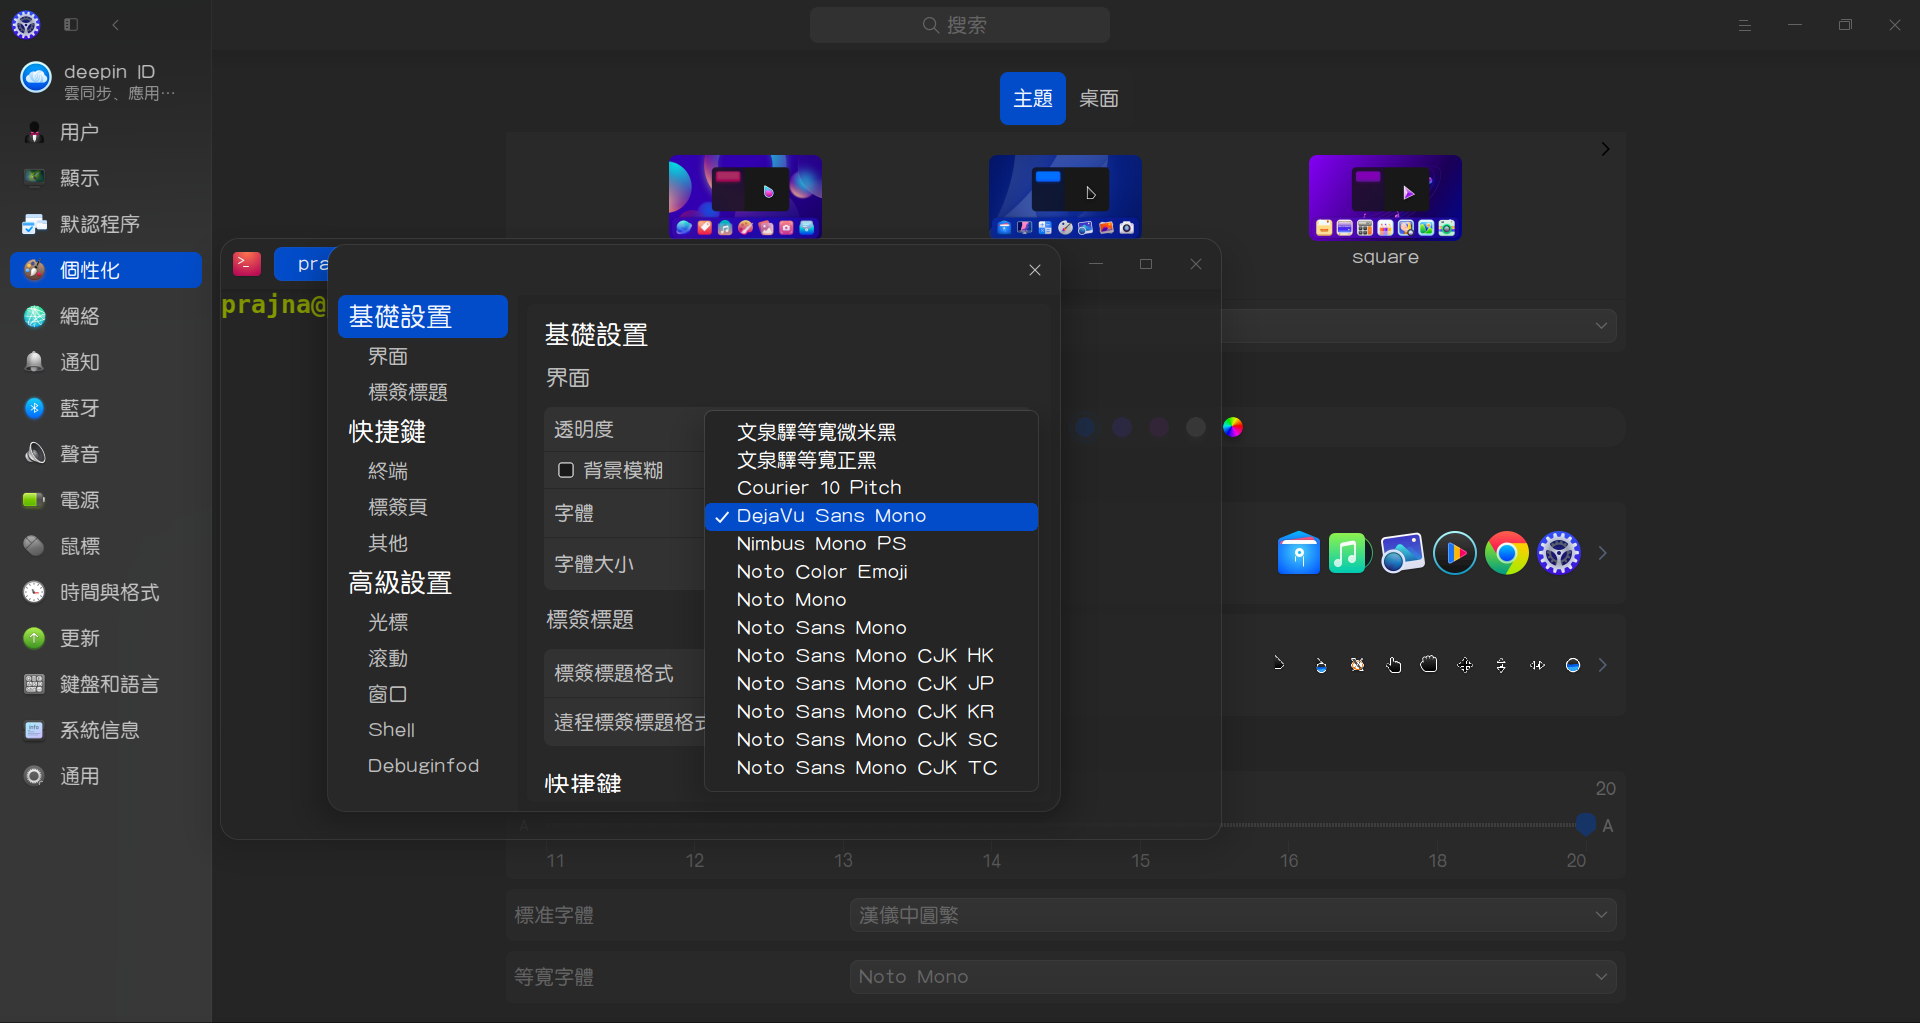1920x1023 pixels.
Task: Open the deepin ID account entry
Action: tap(106, 80)
